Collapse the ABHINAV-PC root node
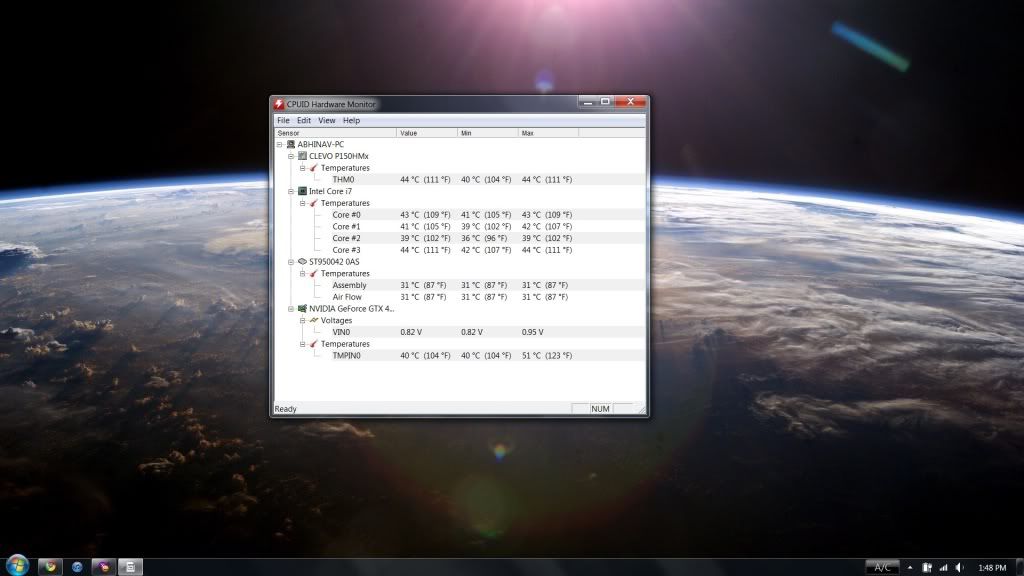This screenshot has height=576, width=1024. click(x=280, y=144)
